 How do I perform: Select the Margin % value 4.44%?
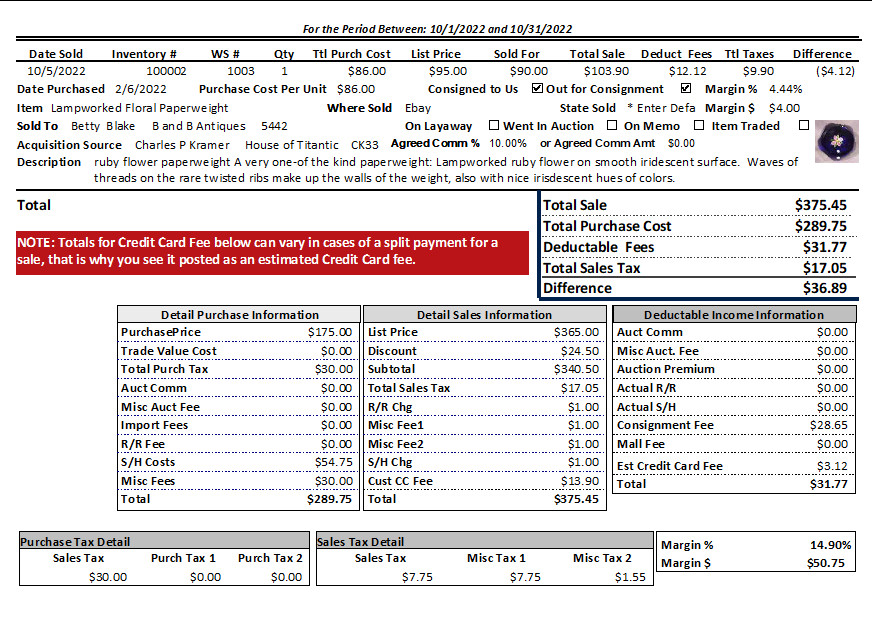coord(786,89)
